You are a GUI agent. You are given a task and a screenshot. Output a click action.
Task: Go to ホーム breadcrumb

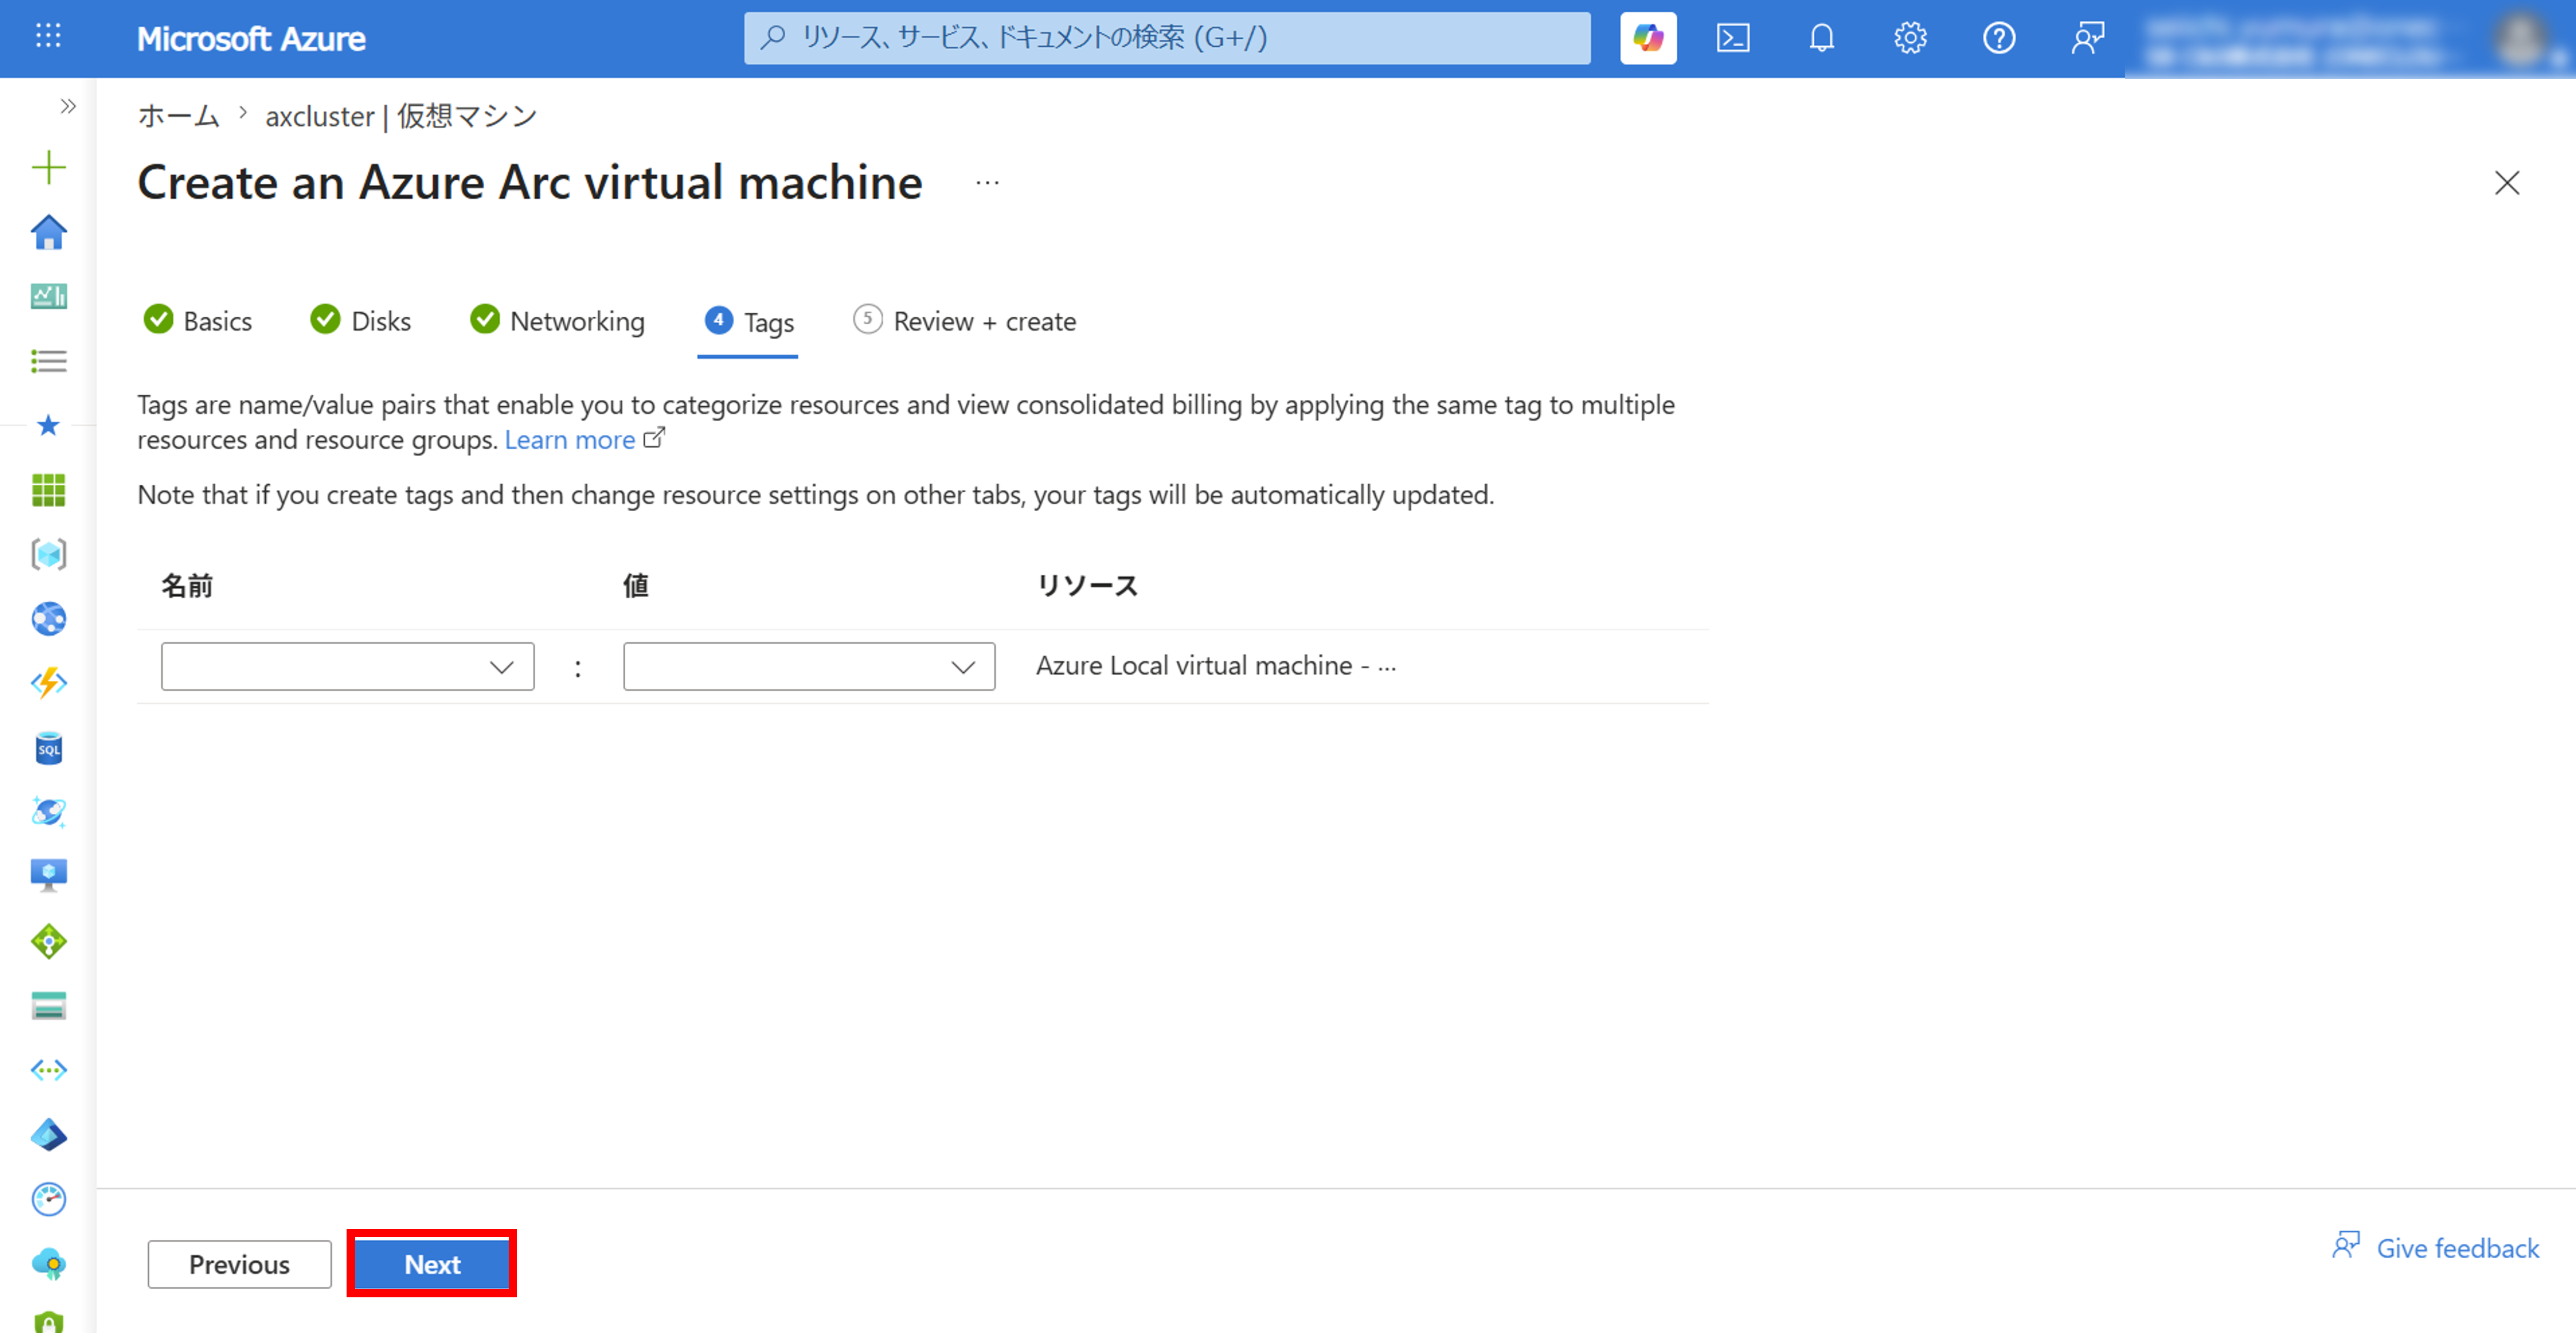[x=178, y=116]
